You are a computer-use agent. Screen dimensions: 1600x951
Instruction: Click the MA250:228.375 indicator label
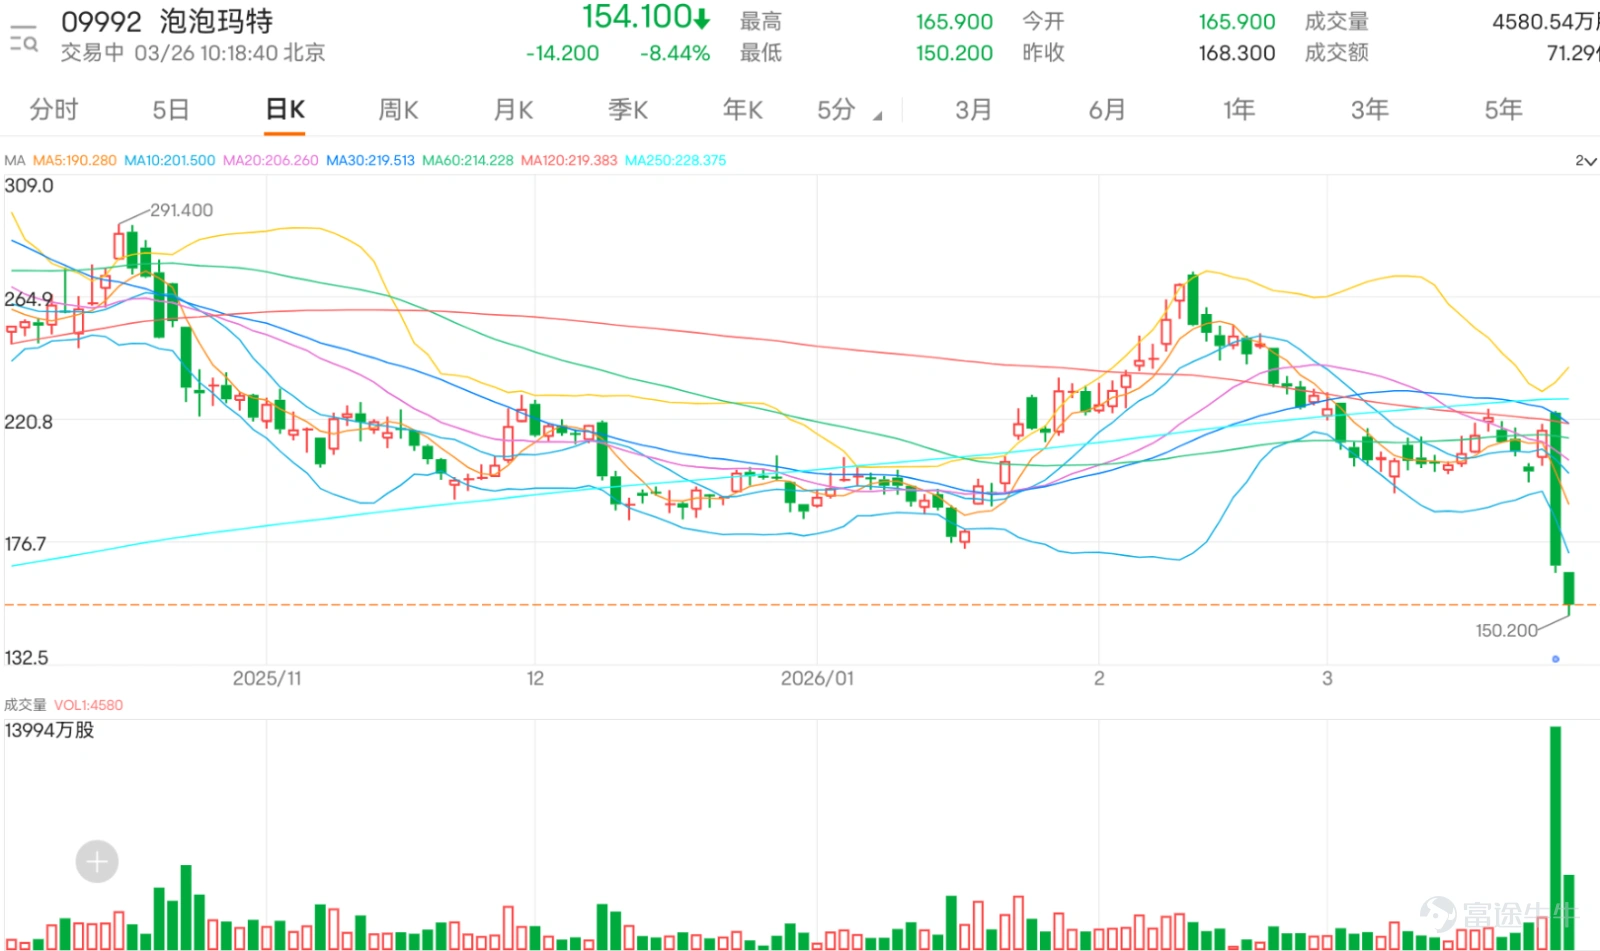(x=676, y=160)
